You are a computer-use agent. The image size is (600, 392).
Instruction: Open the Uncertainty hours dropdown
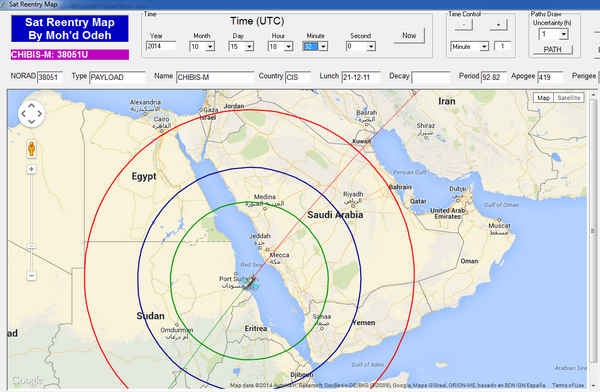pos(564,34)
